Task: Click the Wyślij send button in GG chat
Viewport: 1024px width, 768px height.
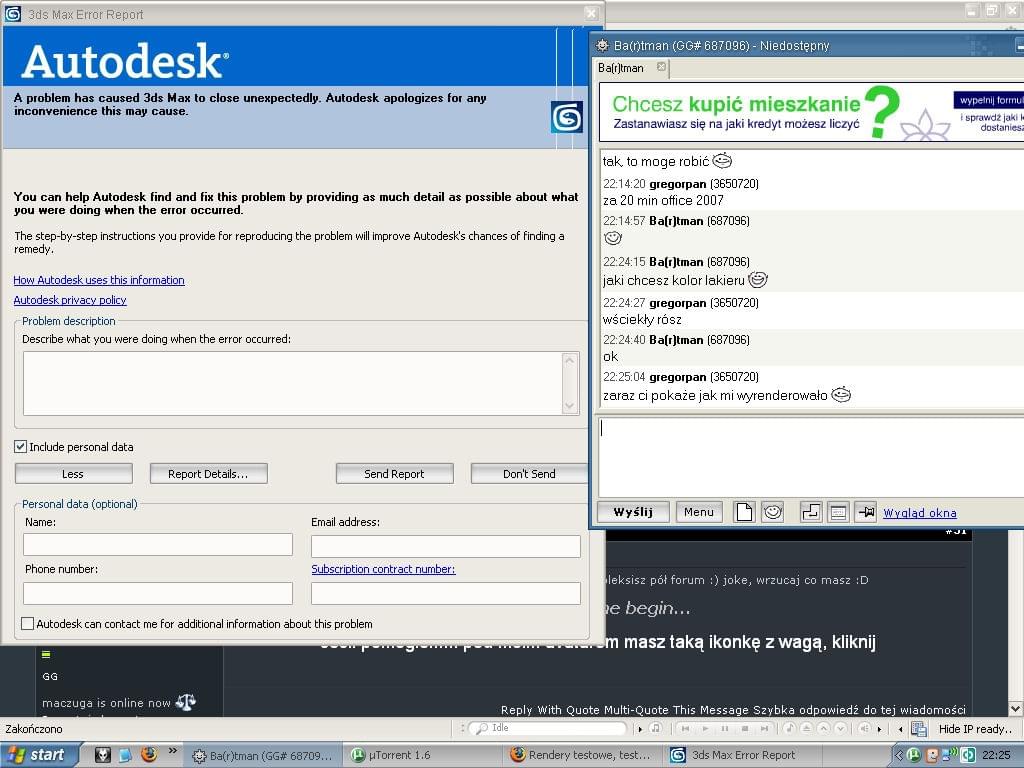Action: click(x=633, y=512)
